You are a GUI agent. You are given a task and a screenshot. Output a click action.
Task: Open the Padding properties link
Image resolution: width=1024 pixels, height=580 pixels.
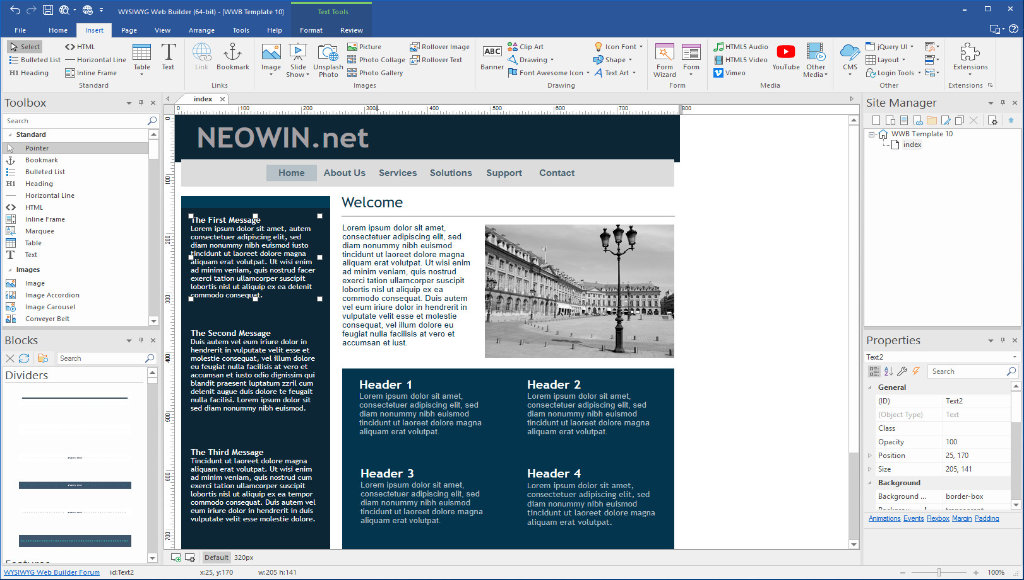pos(987,518)
